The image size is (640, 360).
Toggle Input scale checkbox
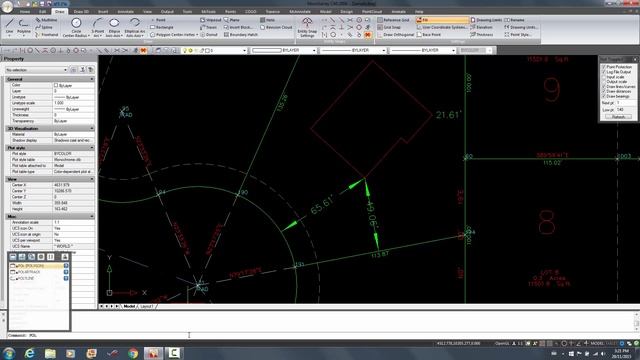pyautogui.click(x=604, y=76)
